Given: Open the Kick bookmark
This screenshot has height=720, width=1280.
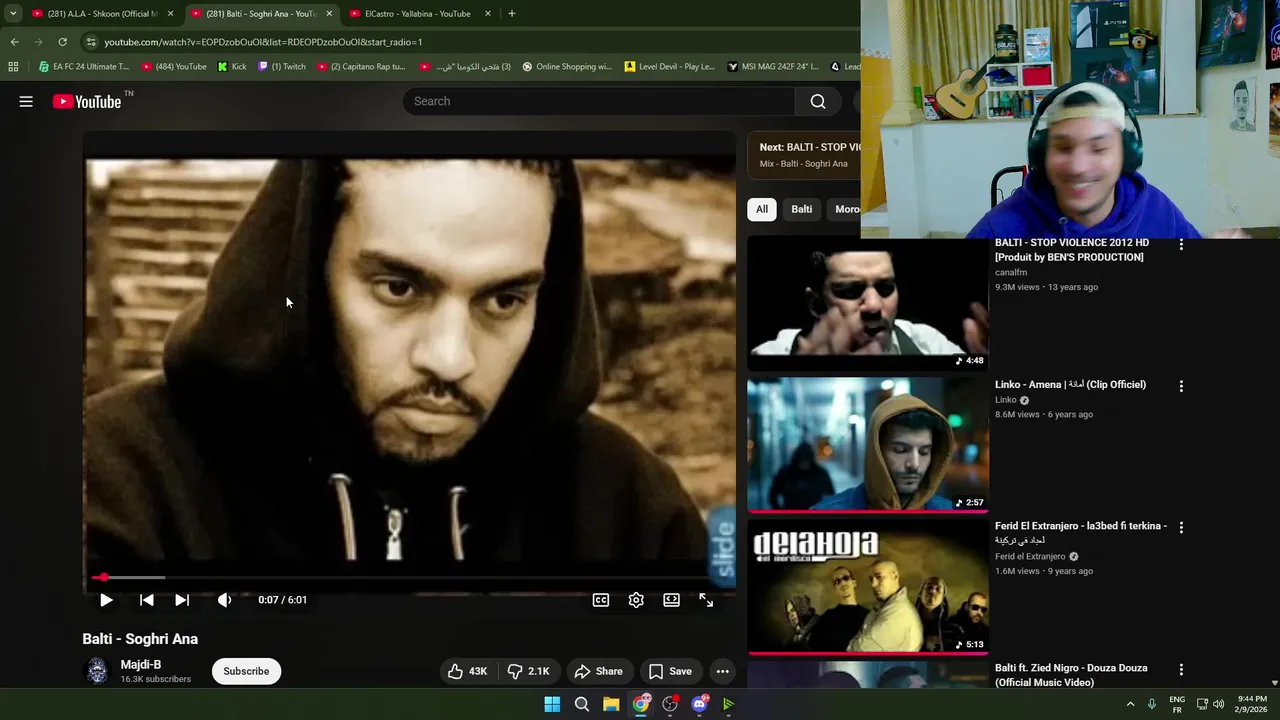Looking at the screenshot, I should coord(232,67).
